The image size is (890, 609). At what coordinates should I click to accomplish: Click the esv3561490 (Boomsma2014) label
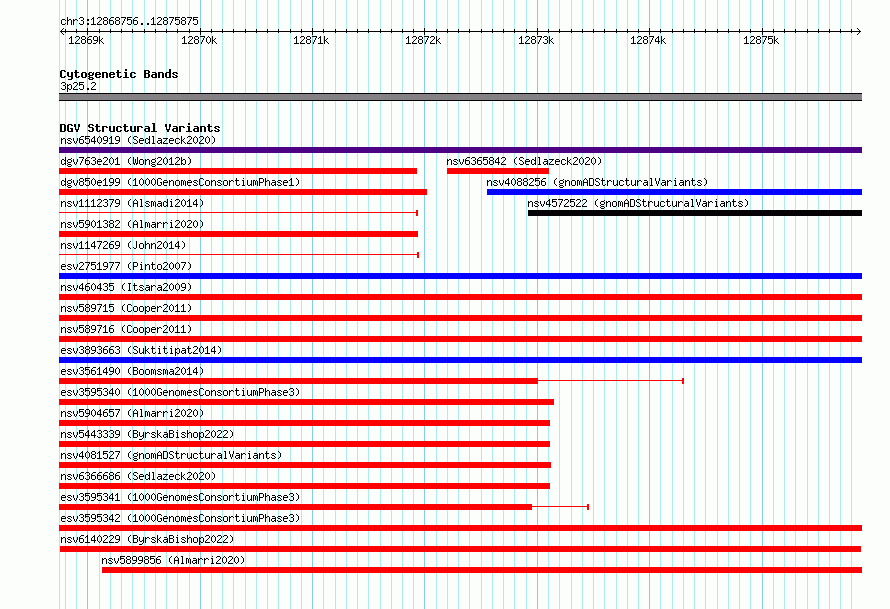(132, 371)
